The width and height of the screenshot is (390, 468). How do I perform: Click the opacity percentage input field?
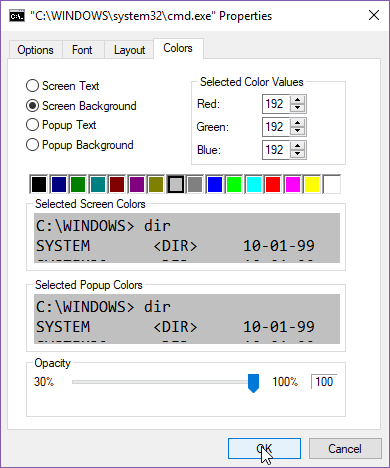[324, 382]
